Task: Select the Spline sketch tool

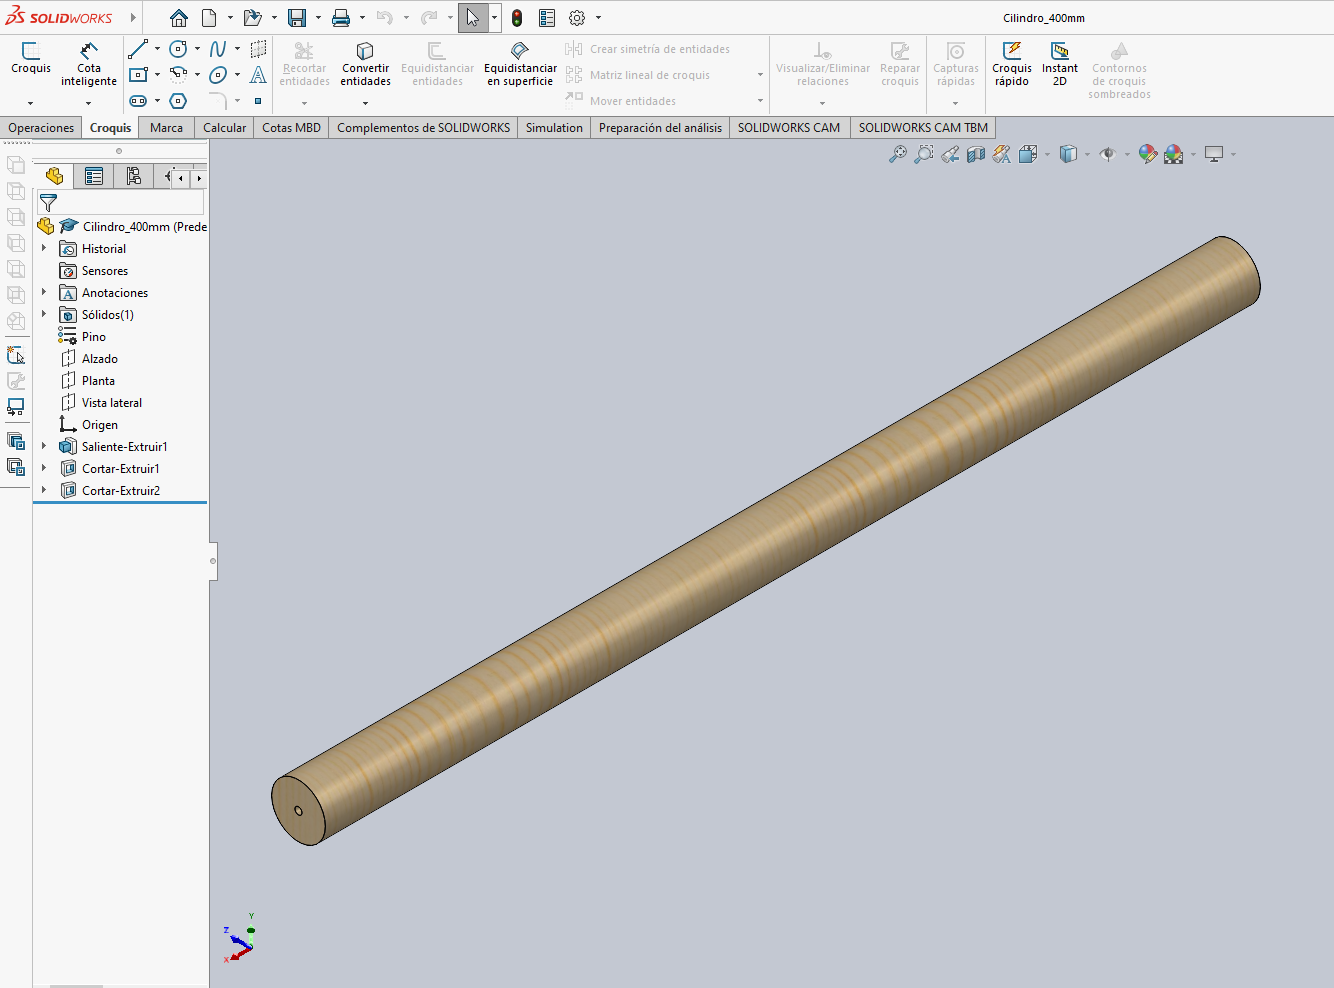Action: (218, 48)
